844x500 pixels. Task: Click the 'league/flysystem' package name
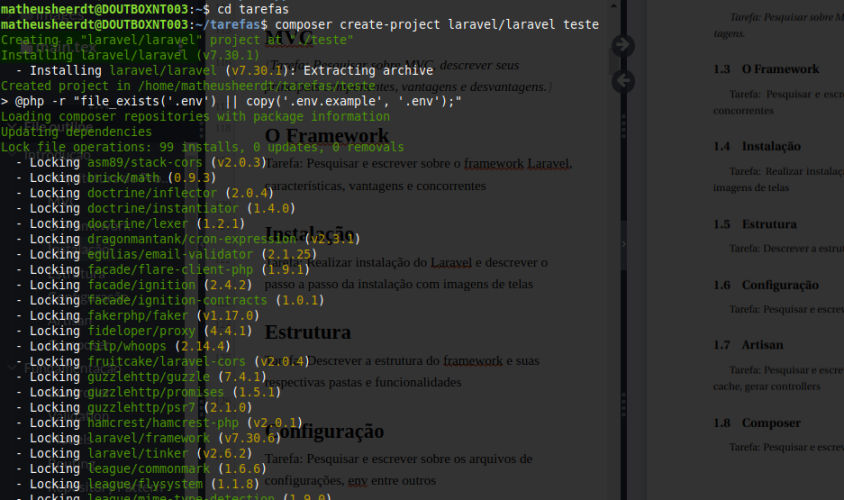(x=145, y=484)
